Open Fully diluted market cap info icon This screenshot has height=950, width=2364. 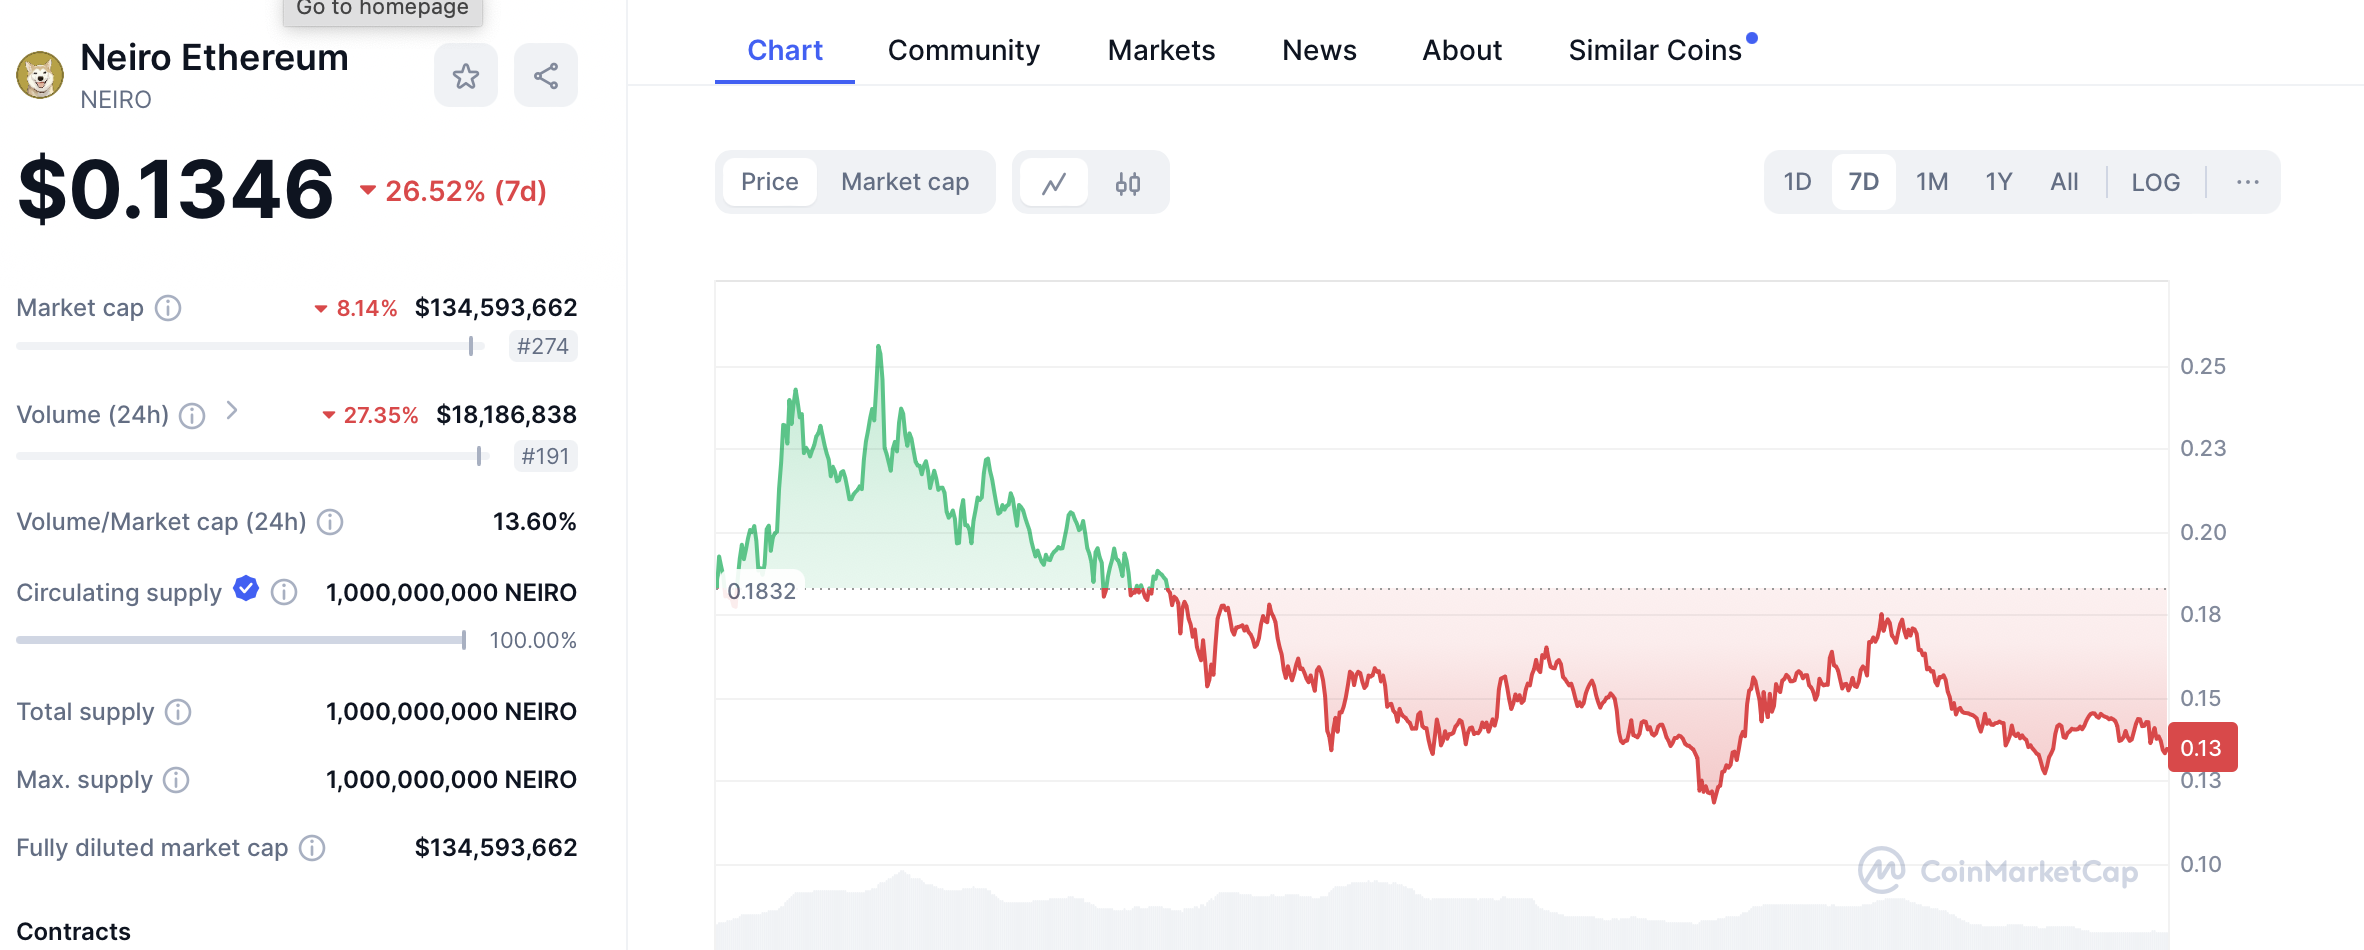(313, 848)
